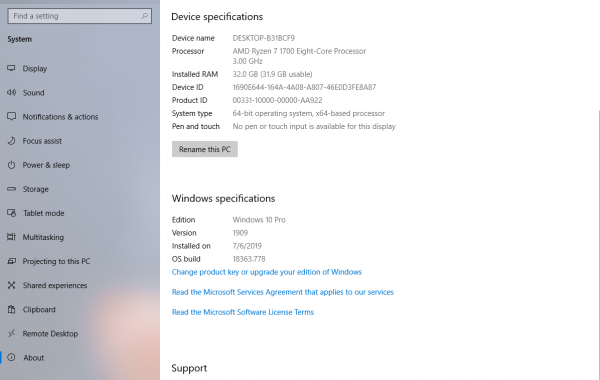600x380 pixels.
Task: Click Product ID value 00331-10000-00000-AA922
Action: tap(277, 100)
